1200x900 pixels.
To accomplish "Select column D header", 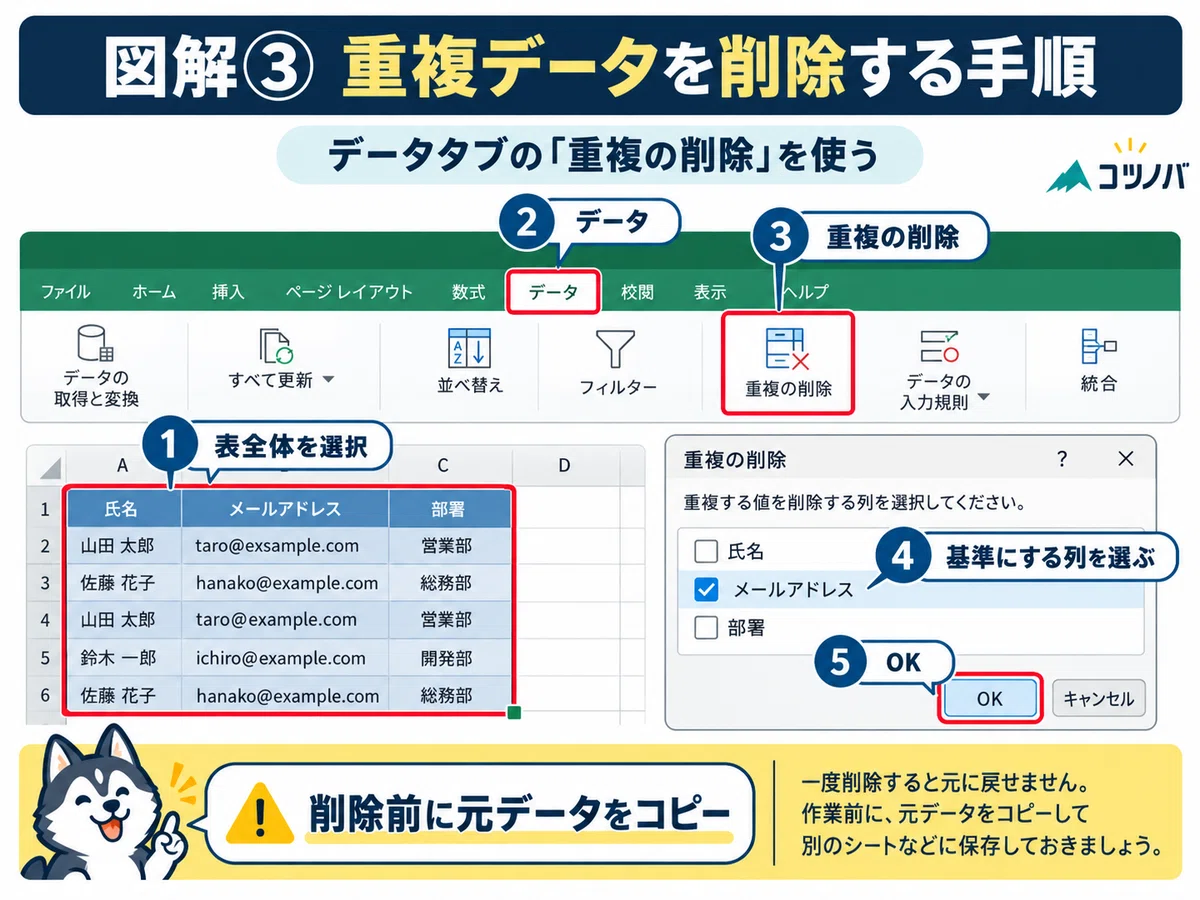I will [565, 466].
